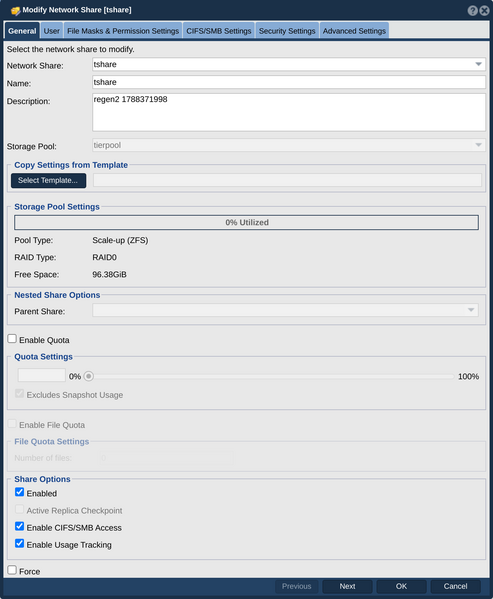493x599 pixels.
Task: Click the 100% quota slider label
Action: click(468, 377)
